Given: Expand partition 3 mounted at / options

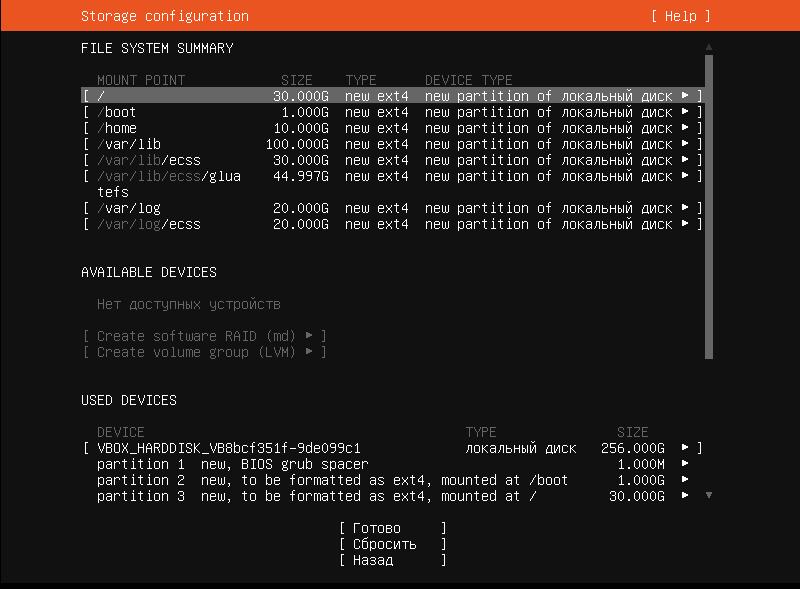Looking at the screenshot, I should [685, 496].
